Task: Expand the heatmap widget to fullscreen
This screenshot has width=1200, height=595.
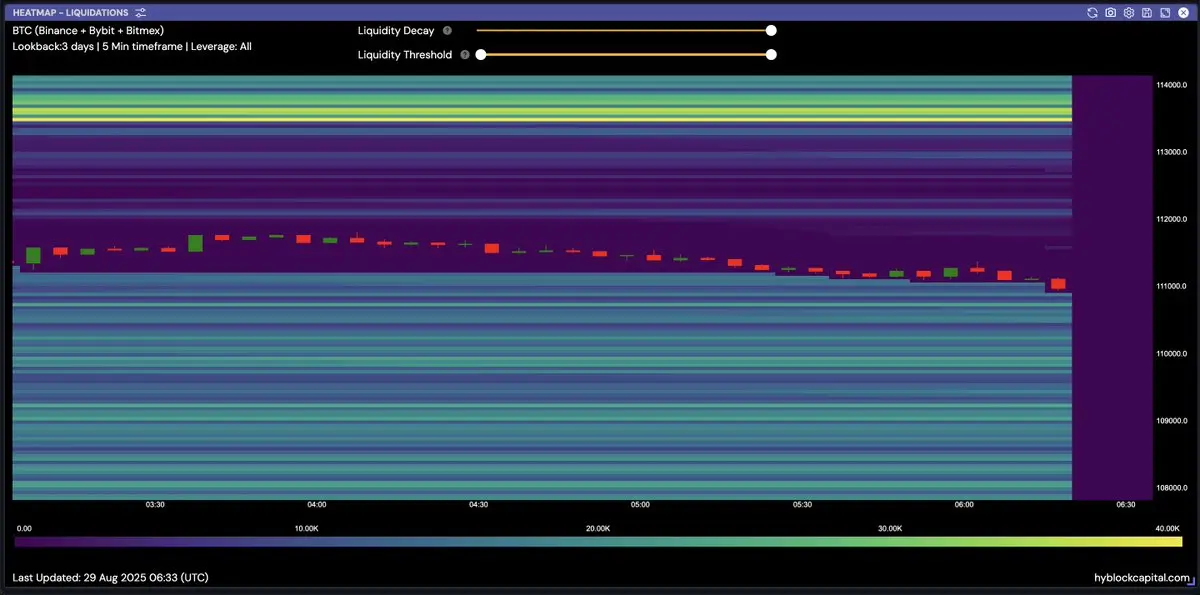Action: point(1164,12)
